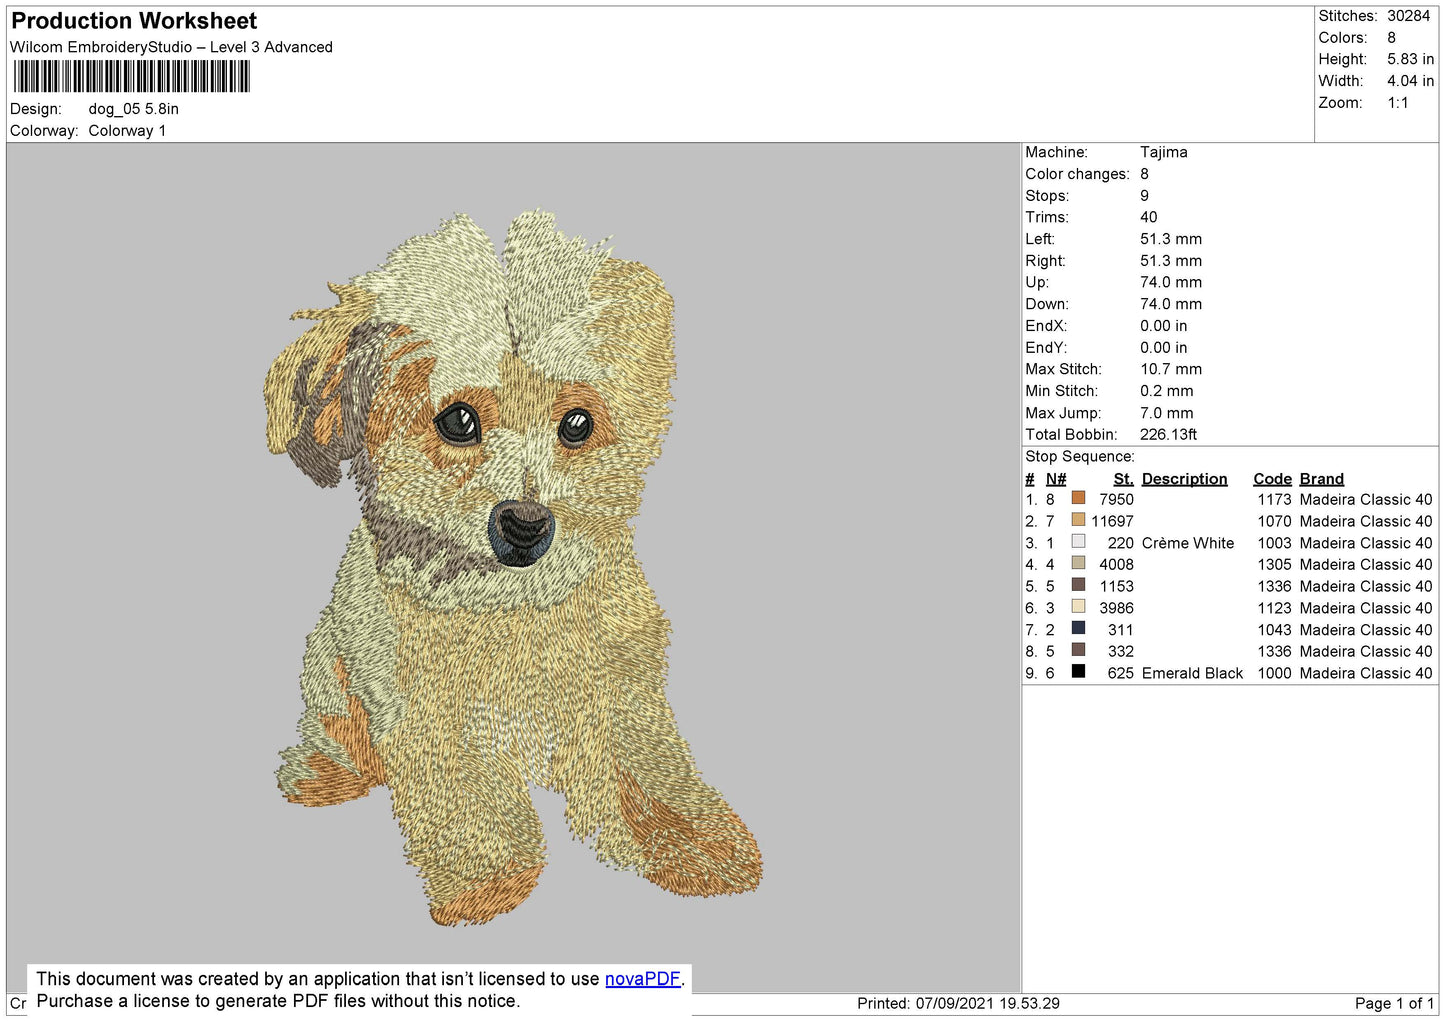Click the 'Brand' column header
The width and height of the screenshot is (1445, 1021).
pyautogui.click(x=1321, y=479)
